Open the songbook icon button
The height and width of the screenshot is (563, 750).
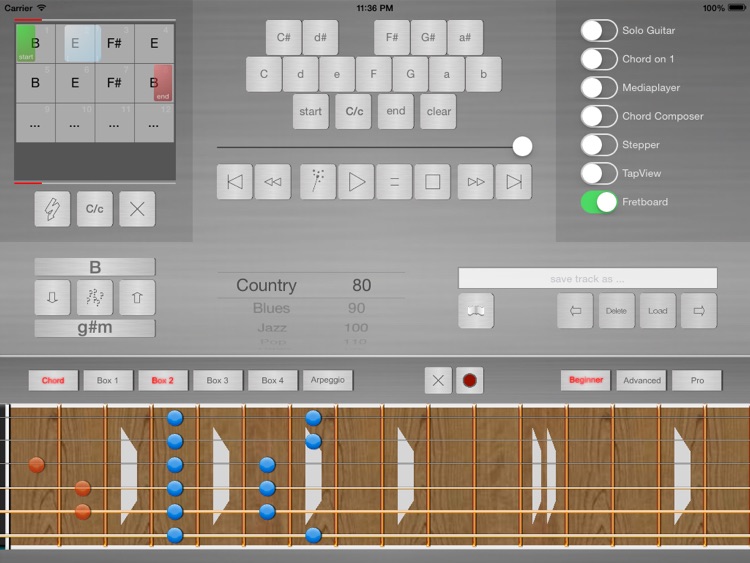[476, 311]
